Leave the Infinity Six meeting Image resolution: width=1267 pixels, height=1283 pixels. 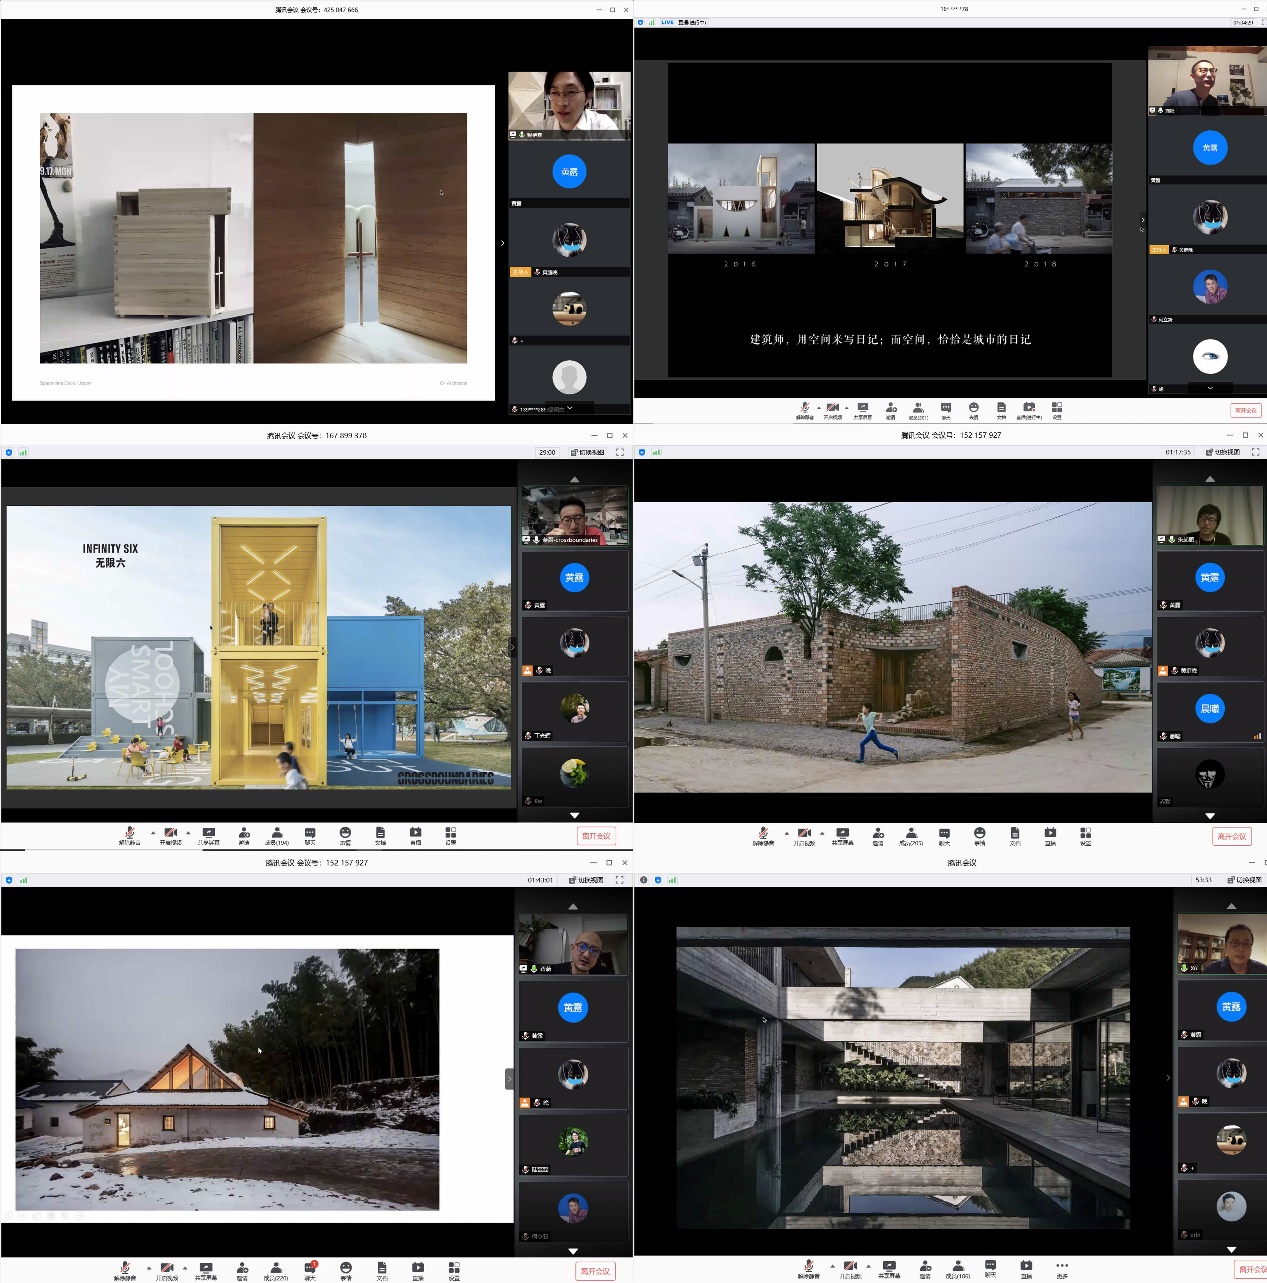pos(595,836)
